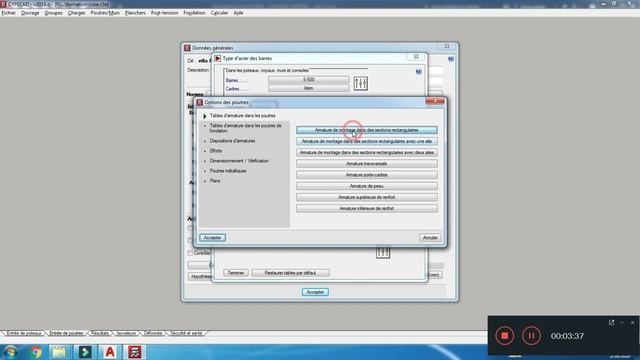The image size is (640, 360).
Task: Click rebar table icon at bottom of steel dialog
Action: pos(383,253)
